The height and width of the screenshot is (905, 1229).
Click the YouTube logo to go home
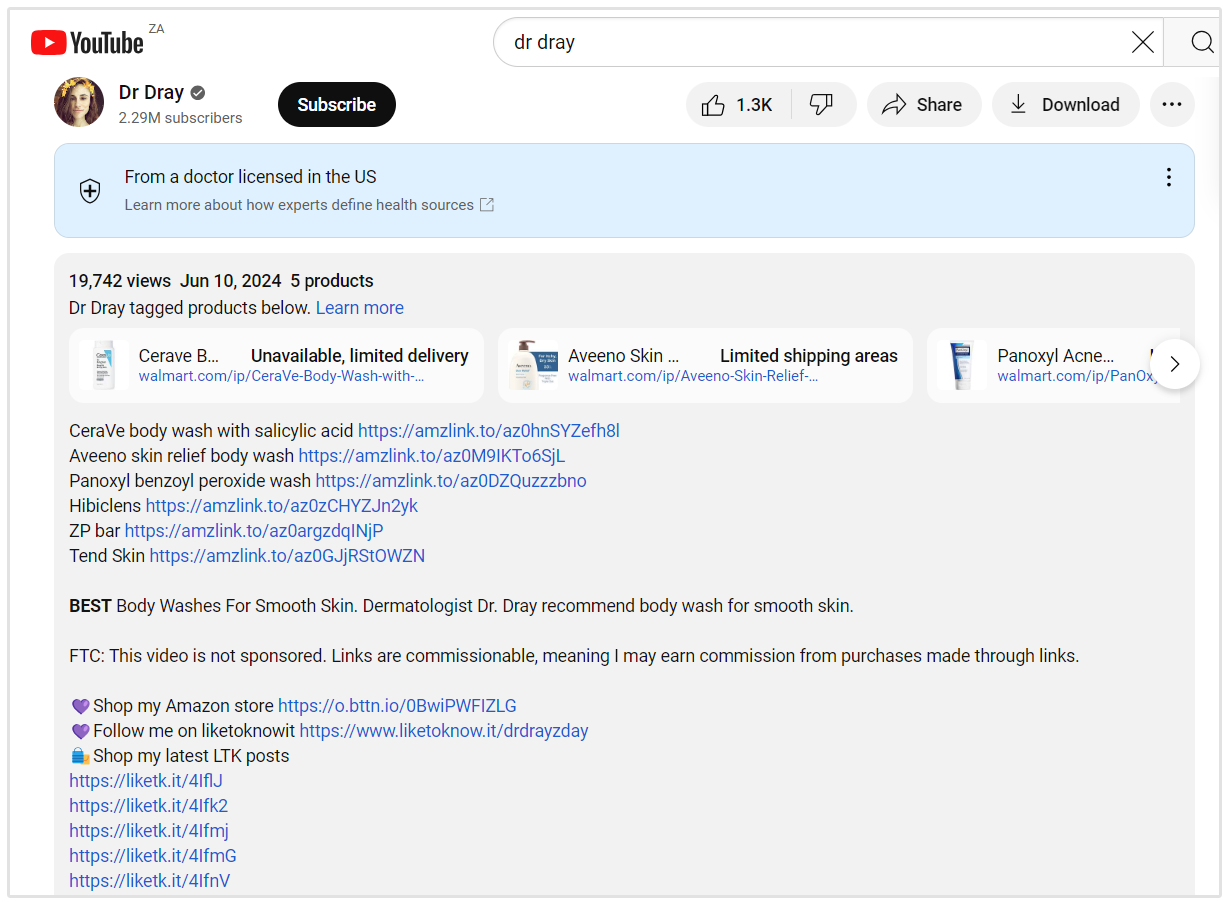(x=88, y=42)
